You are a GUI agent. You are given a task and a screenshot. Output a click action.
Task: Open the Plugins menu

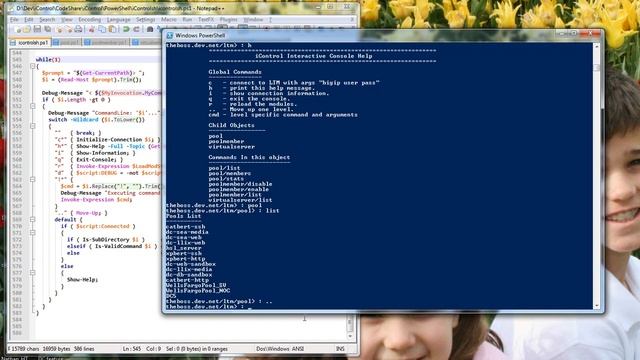click(x=229, y=19)
